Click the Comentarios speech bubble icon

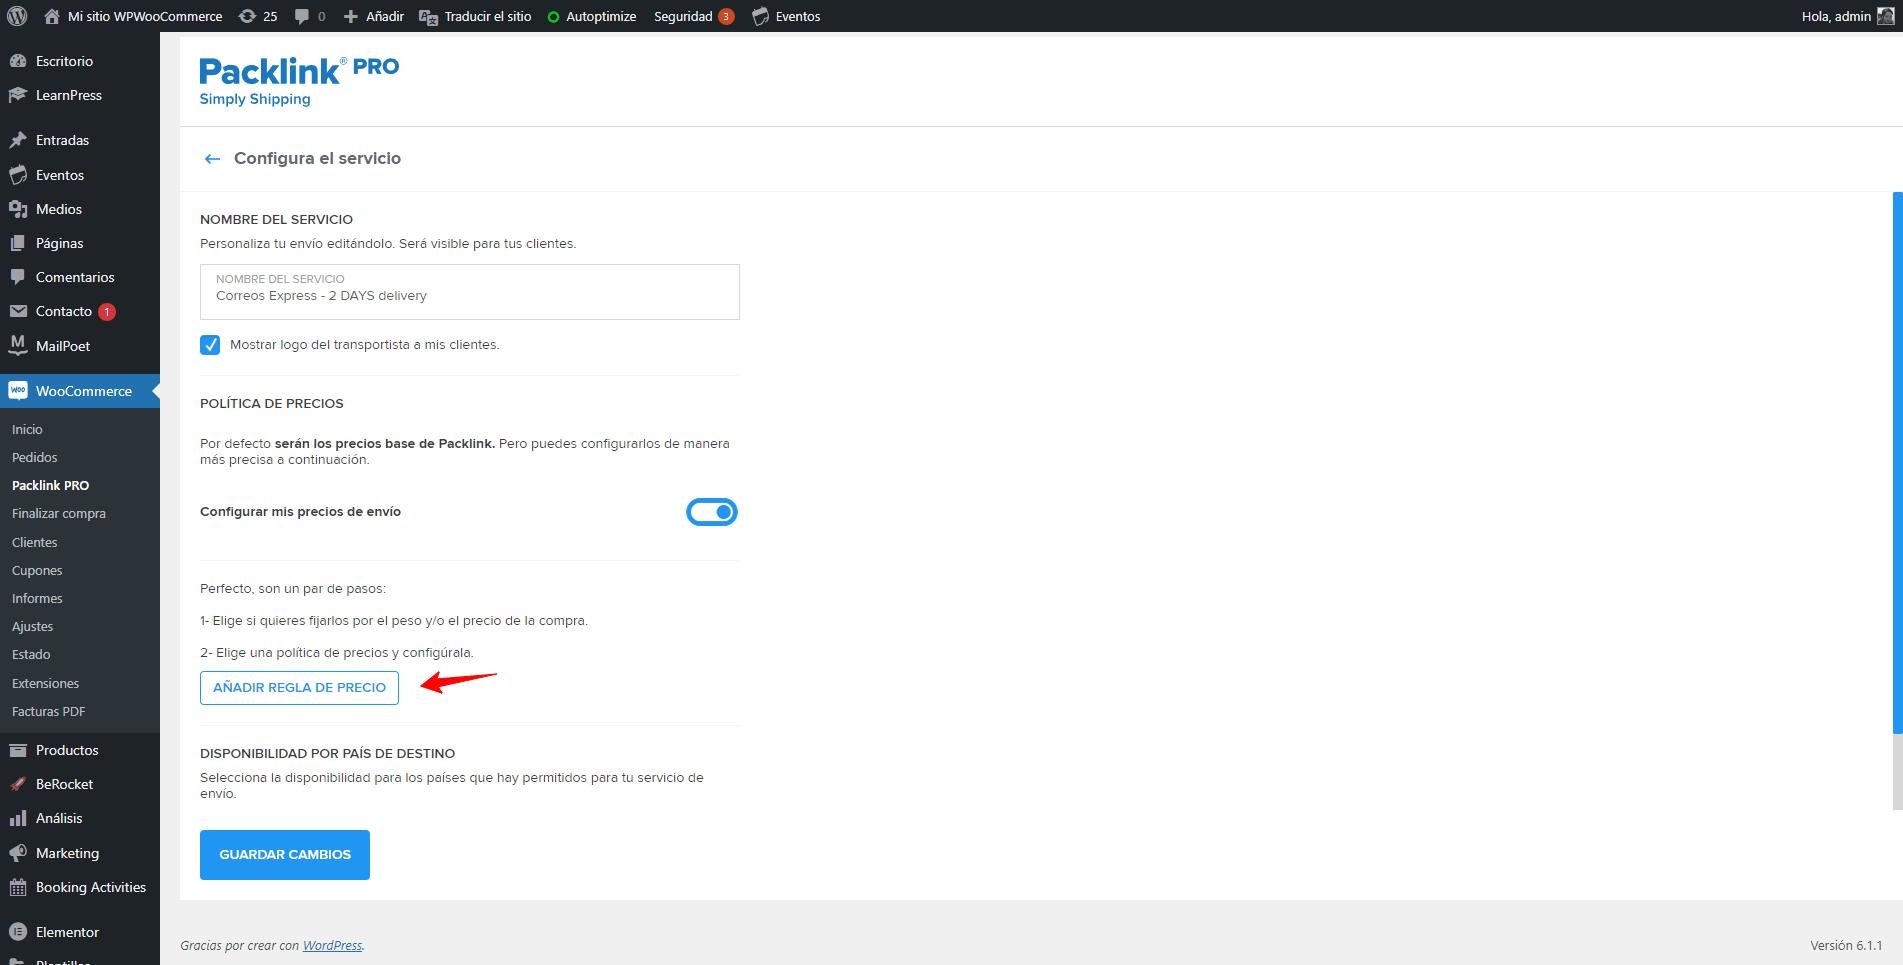pos(18,277)
